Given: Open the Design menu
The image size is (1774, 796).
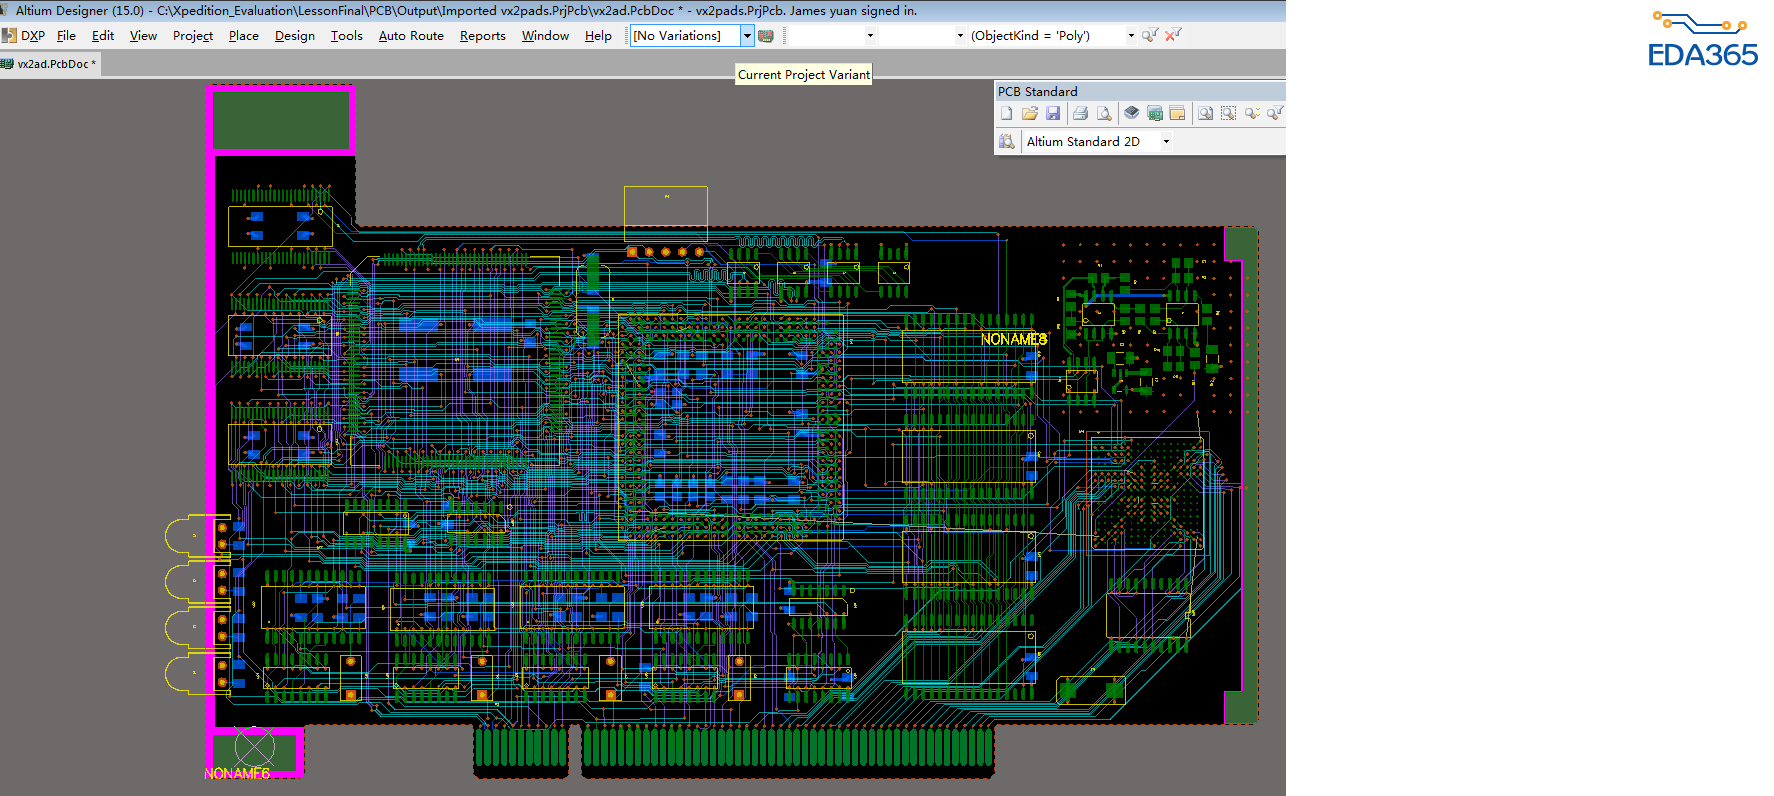Looking at the screenshot, I should [294, 36].
